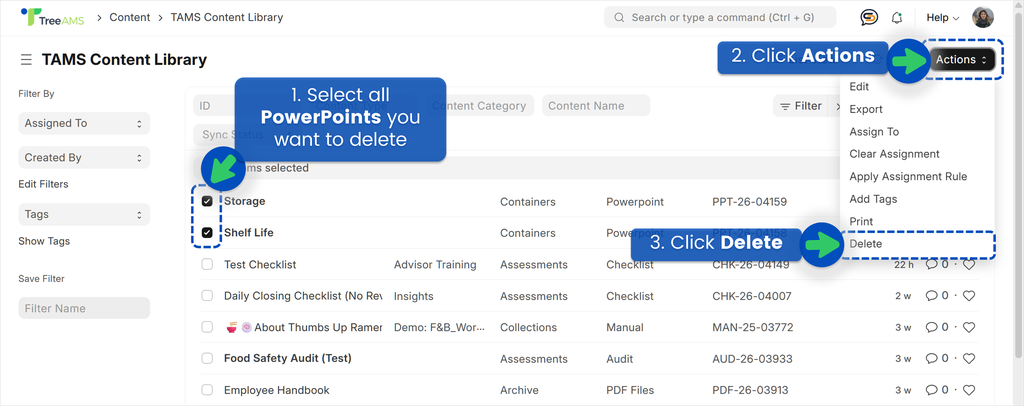Like the Test Checklist row heart icon
1024x406 pixels.
click(x=968, y=265)
